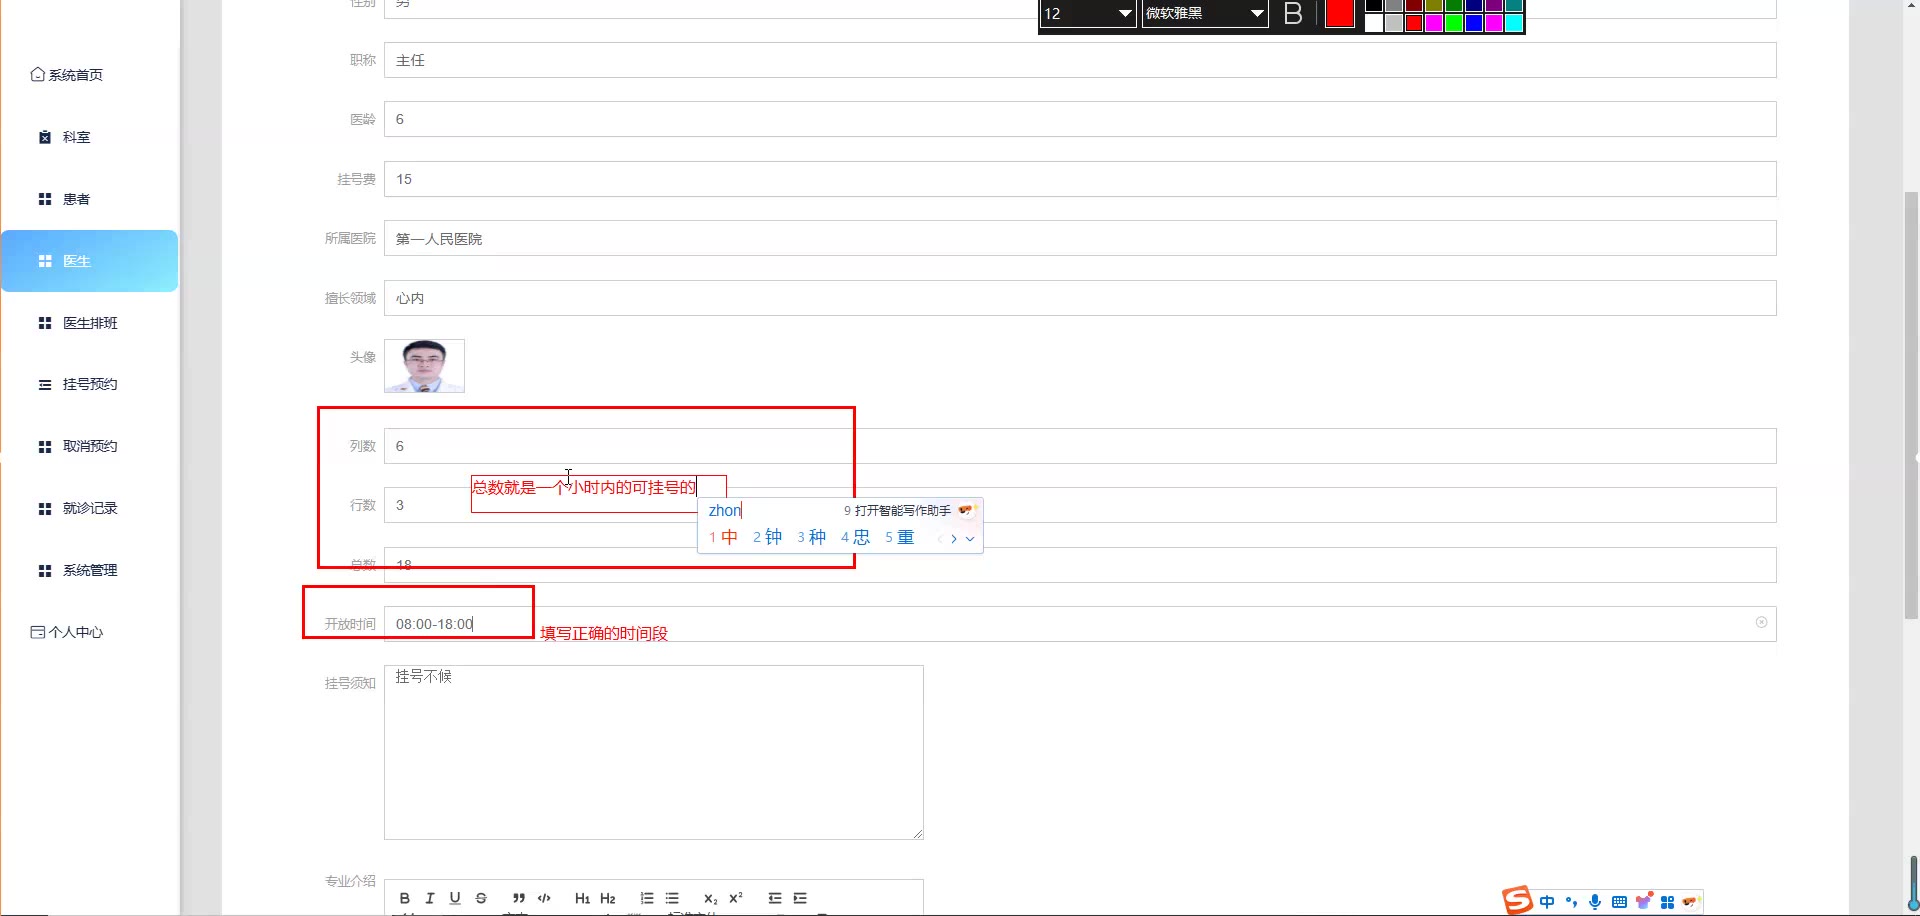This screenshot has width=1920, height=916.
Task: Toggle Chinese/English input mode
Action: pos(1547,902)
